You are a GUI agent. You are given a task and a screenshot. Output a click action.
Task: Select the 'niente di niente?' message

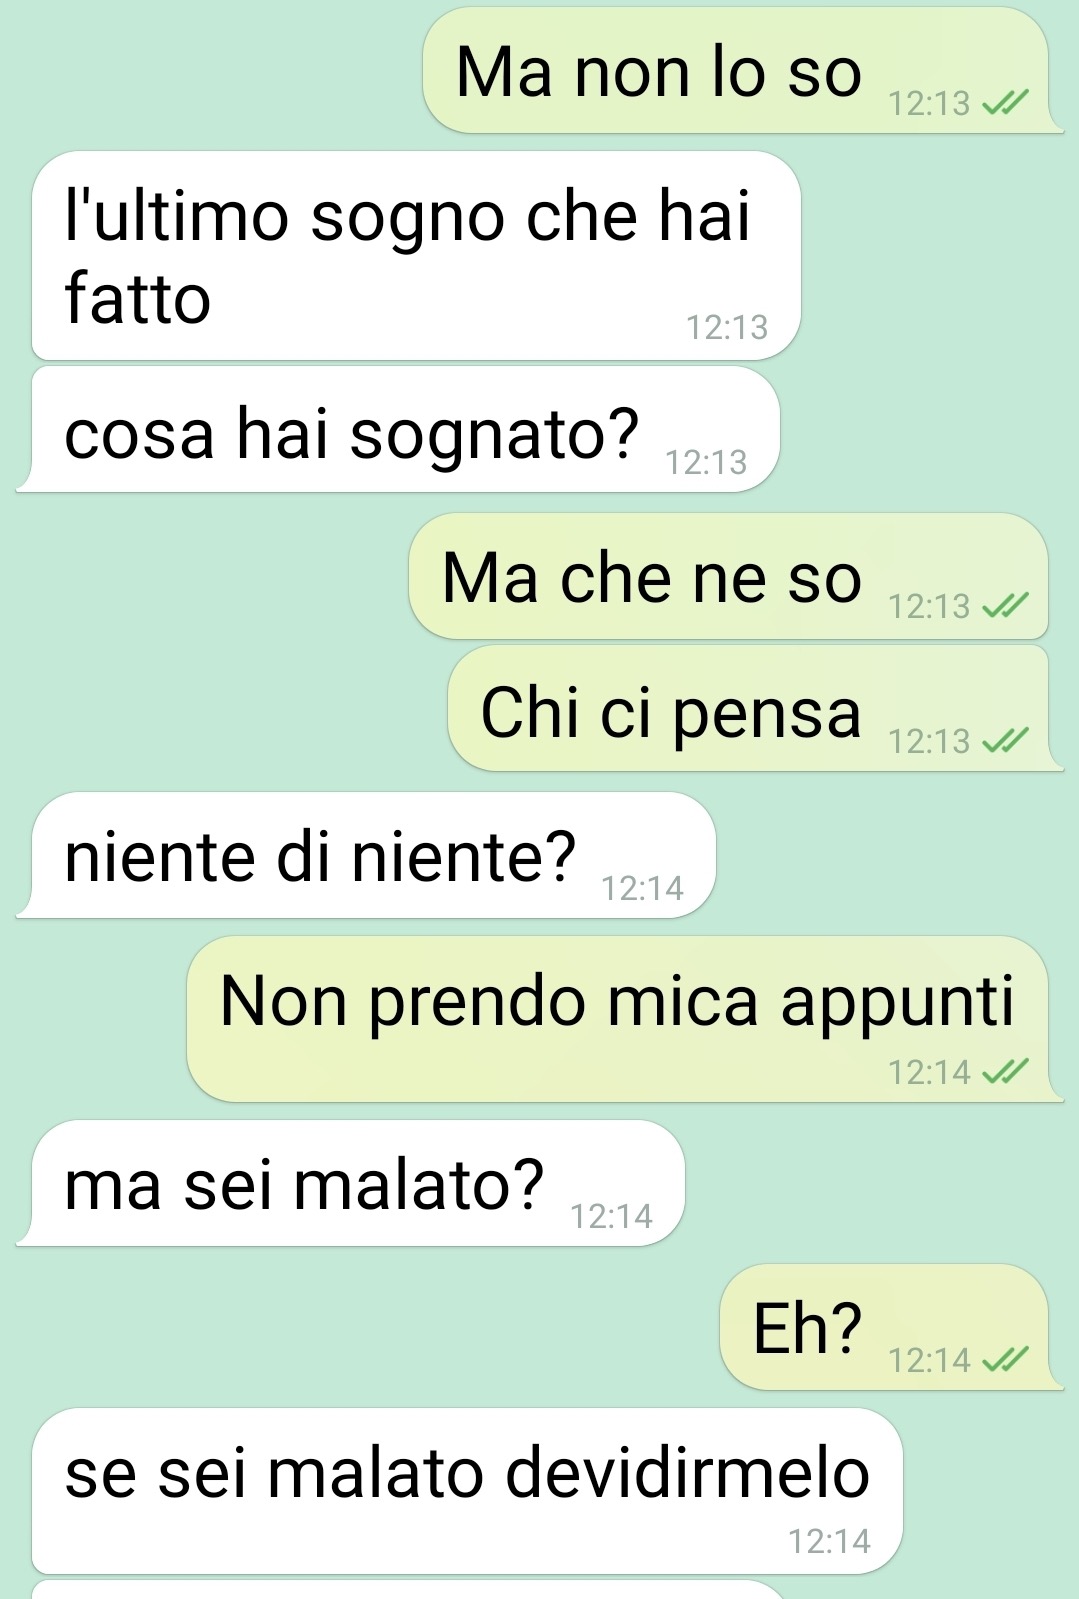coord(366,855)
